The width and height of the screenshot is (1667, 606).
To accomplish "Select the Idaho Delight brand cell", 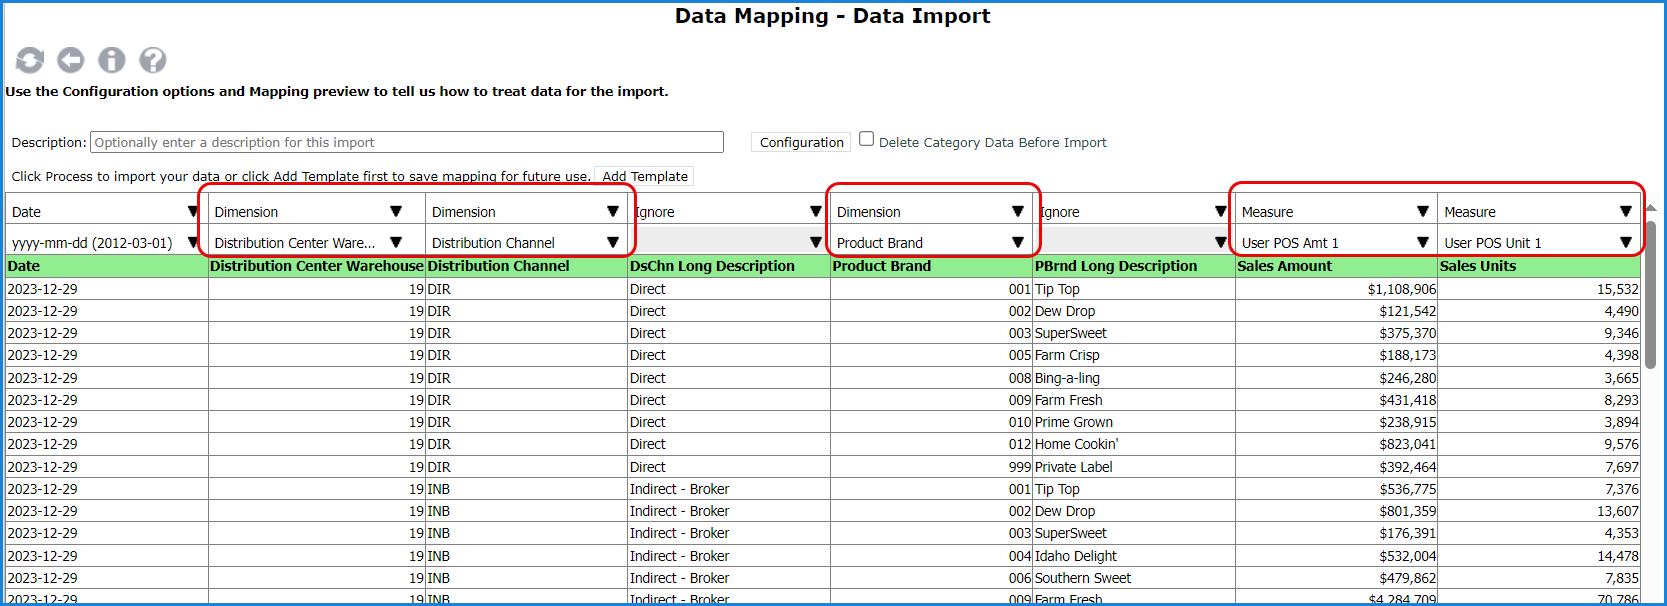I will pyautogui.click(x=1134, y=556).
